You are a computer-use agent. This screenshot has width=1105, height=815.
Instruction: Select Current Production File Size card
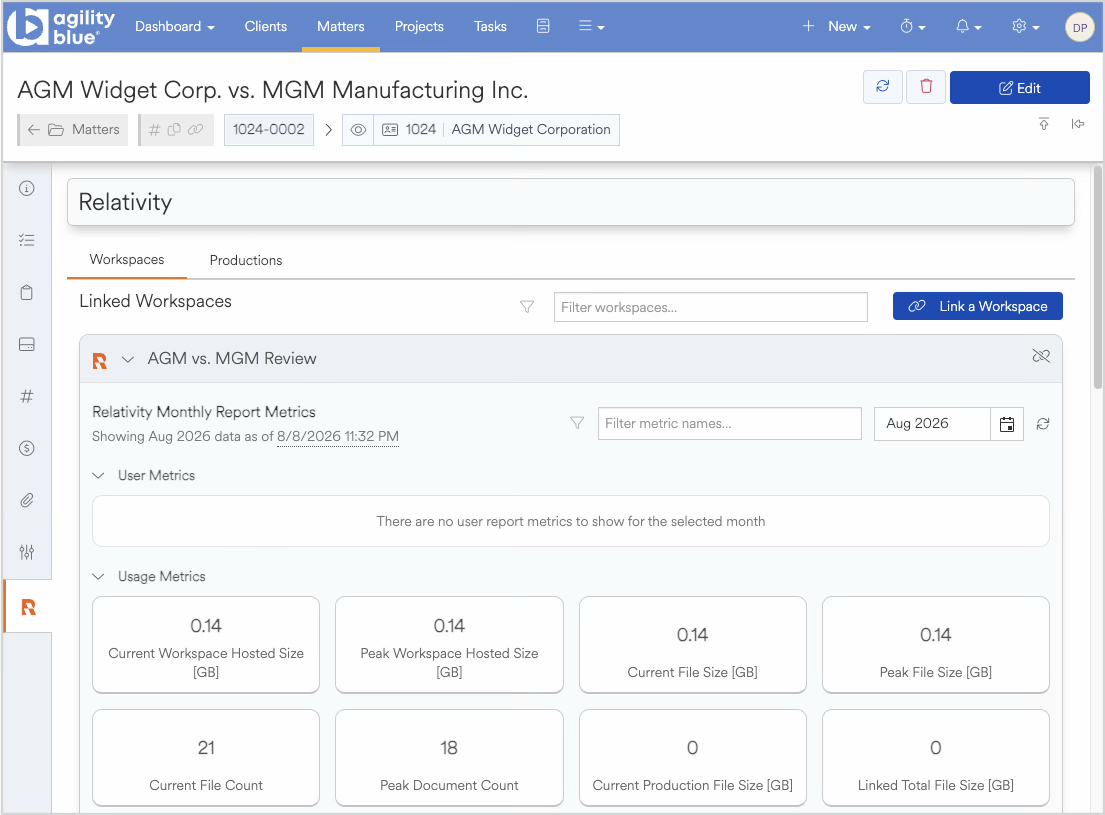(x=692, y=757)
